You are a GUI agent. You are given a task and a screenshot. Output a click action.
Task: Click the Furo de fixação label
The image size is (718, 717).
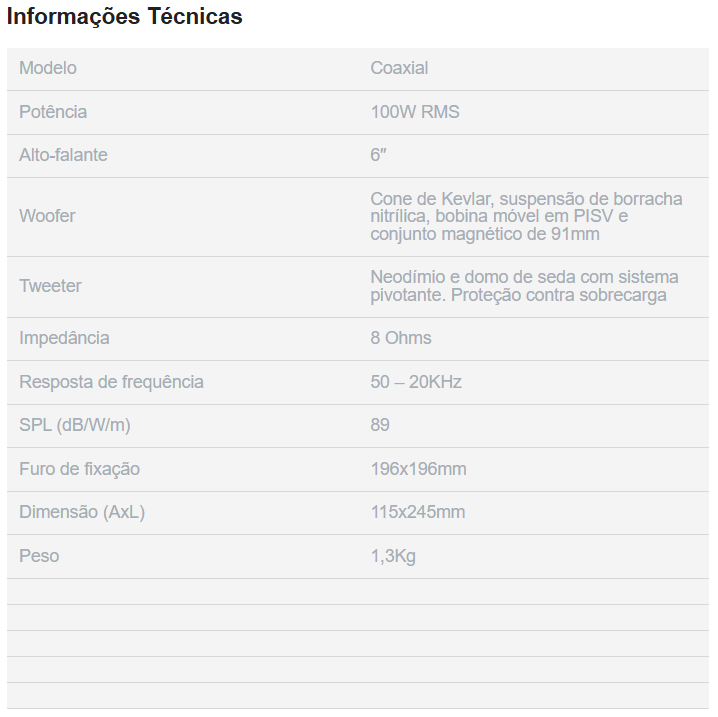click(79, 469)
